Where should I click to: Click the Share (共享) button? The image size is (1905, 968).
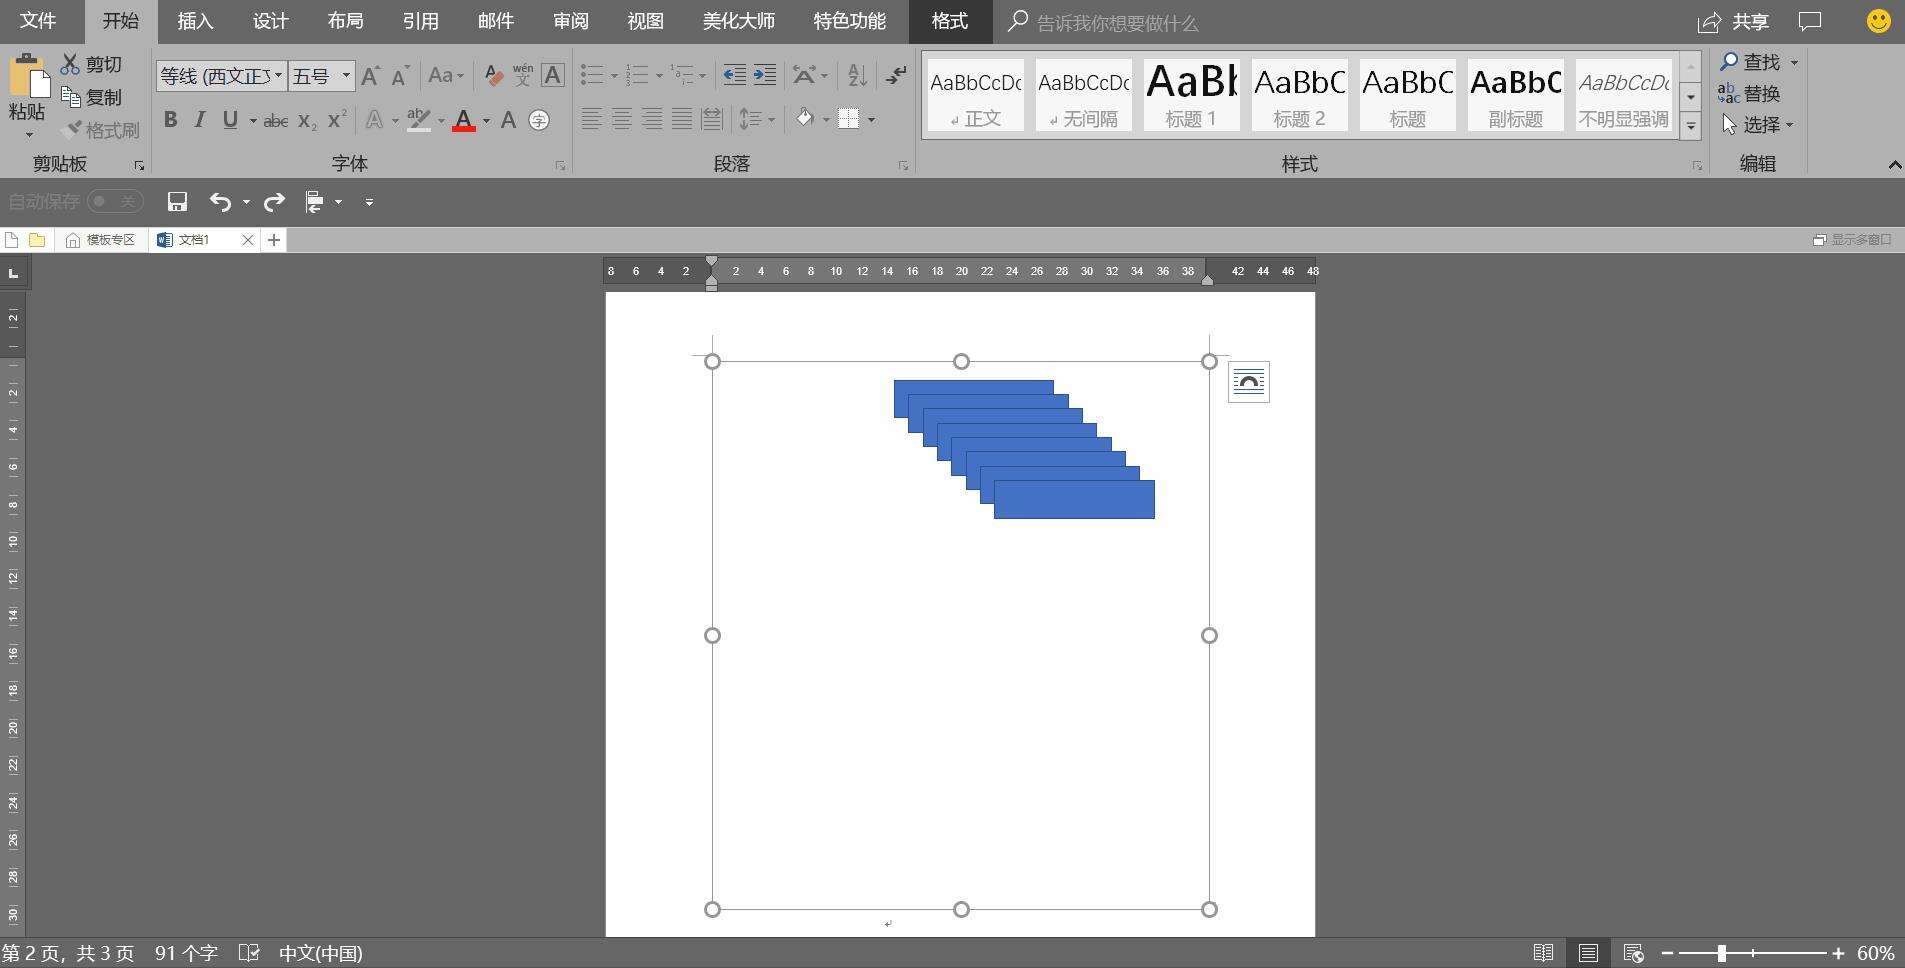pyautogui.click(x=1736, y=21)
